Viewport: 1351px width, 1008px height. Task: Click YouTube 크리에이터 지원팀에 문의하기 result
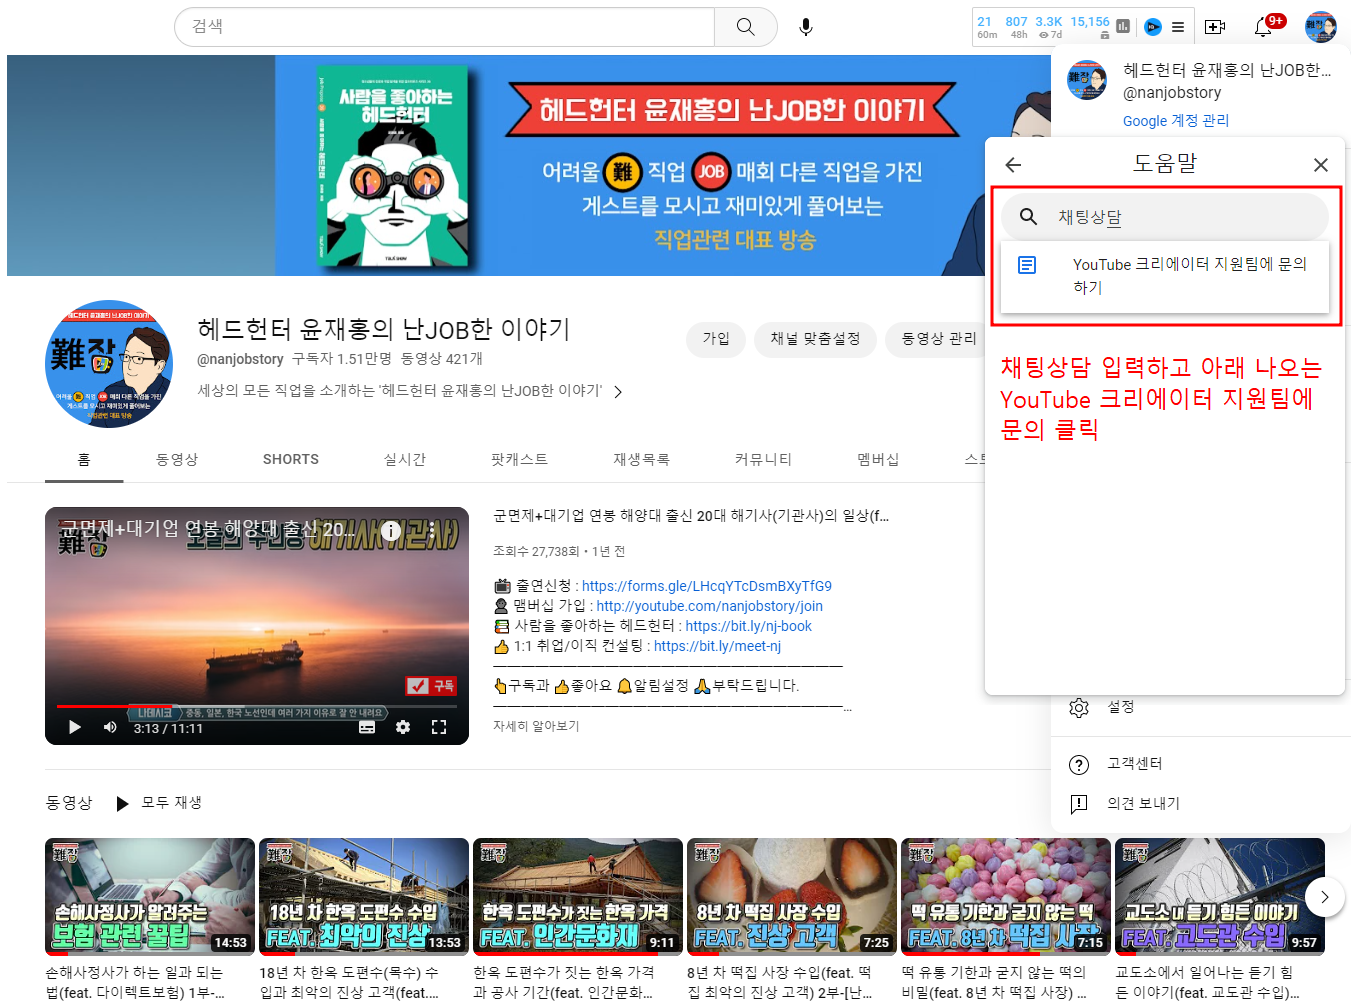pos(1165,276)
